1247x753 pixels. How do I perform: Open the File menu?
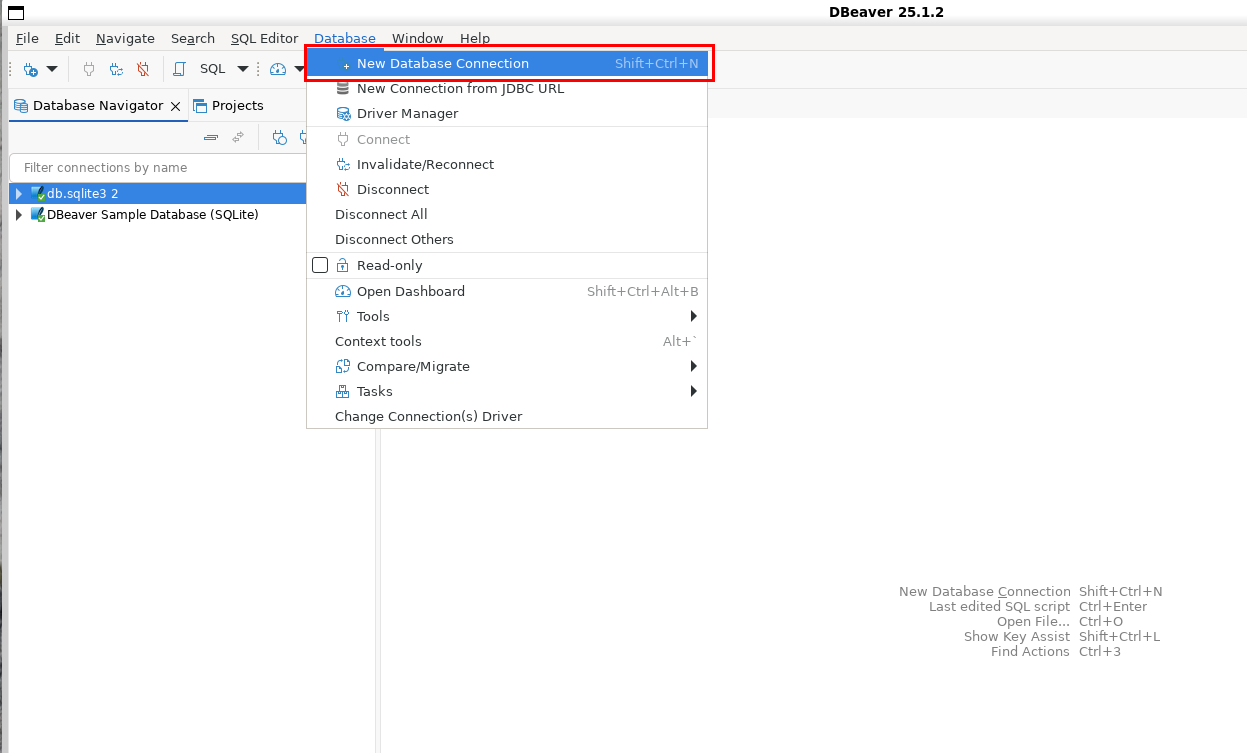point(27,38)
